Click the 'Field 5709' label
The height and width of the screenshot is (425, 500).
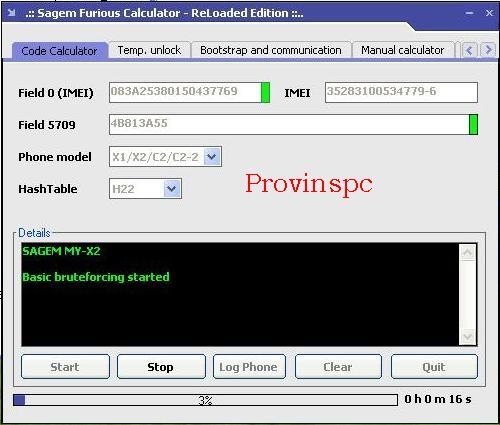pyautogui.click(x=47, y=125)
